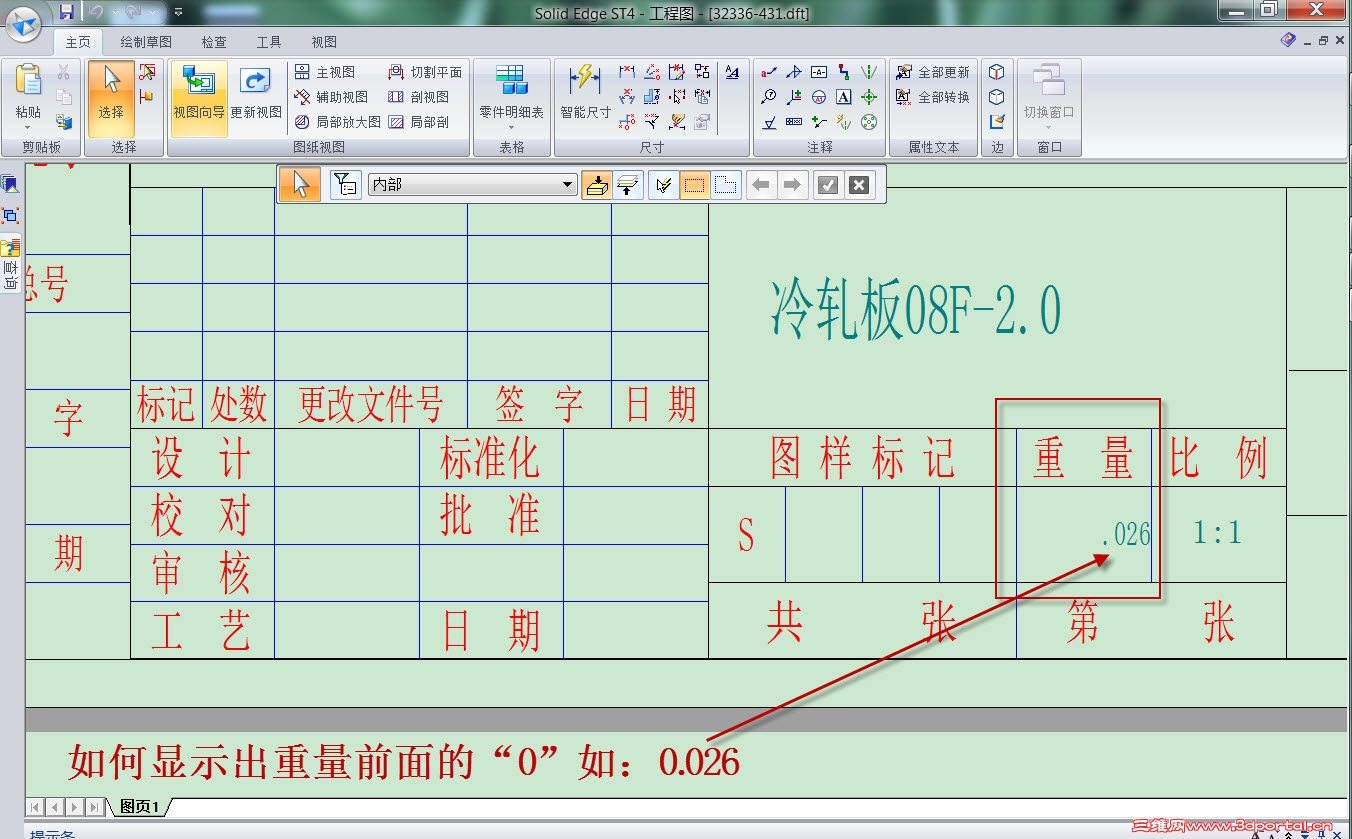Expand the 零件明细表 dropdown arrow
This screenshot has height=839, width=1352.
511,128
